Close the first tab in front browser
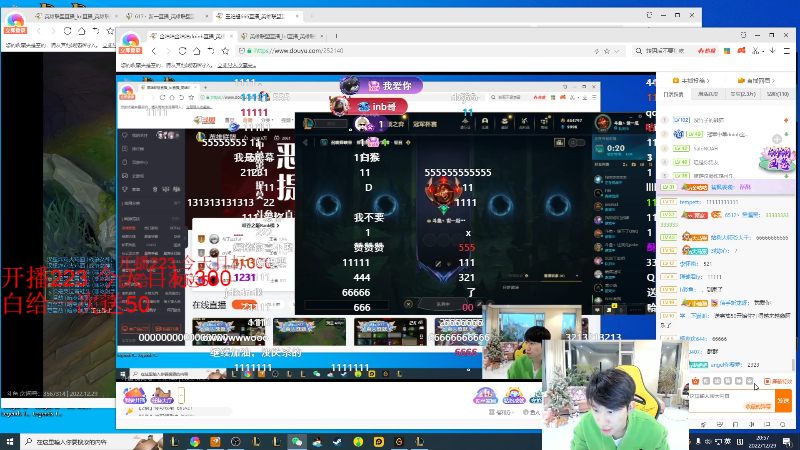Image resolution: width=800 pixels, height=450 pixels. [x=231, y=36]
